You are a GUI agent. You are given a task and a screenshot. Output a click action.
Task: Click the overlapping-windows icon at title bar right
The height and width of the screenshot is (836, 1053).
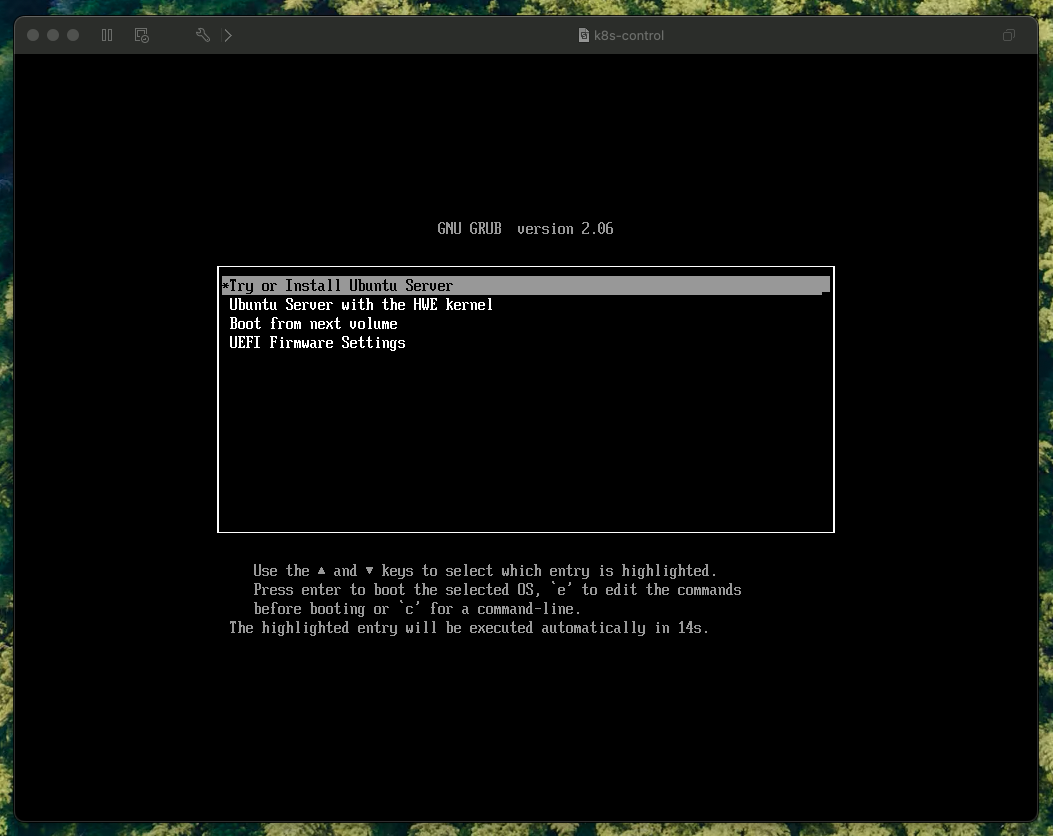(x=1009, y=36)
